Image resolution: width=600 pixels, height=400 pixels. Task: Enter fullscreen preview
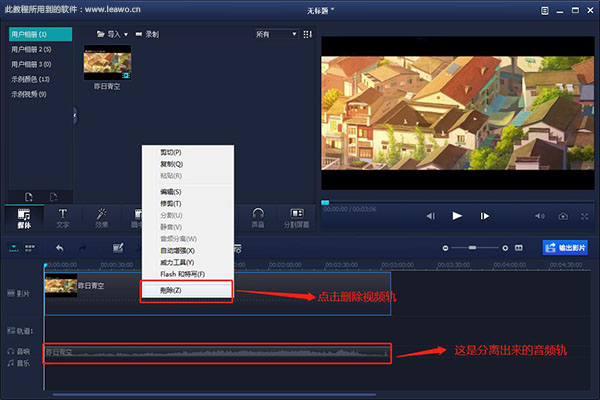pyautogui.click(x=585, y=216)
